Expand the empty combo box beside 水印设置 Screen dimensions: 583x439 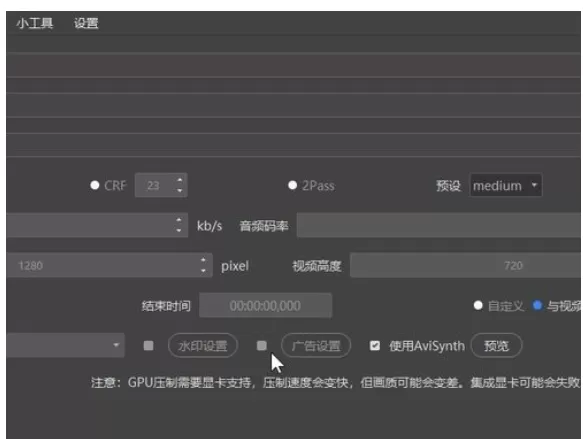65,345
